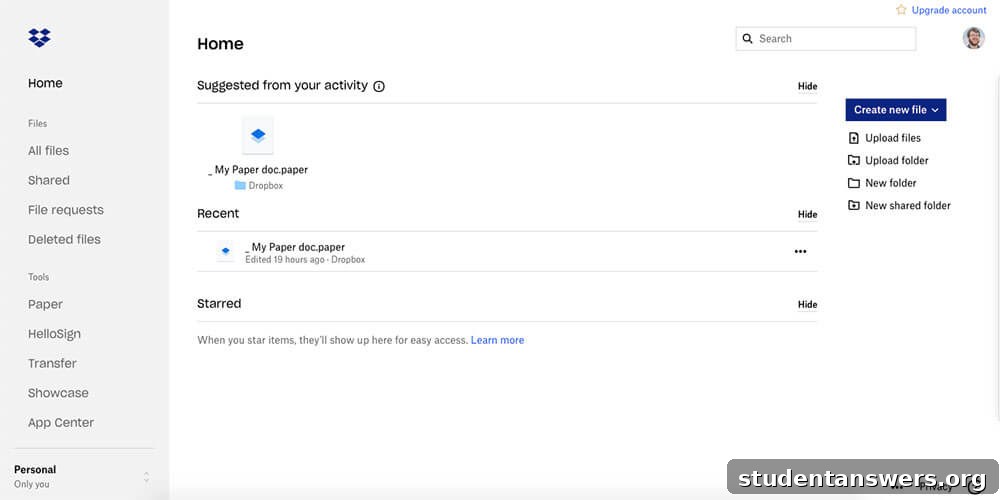Click the Dropbox logo icon

[x=40, y=38]
